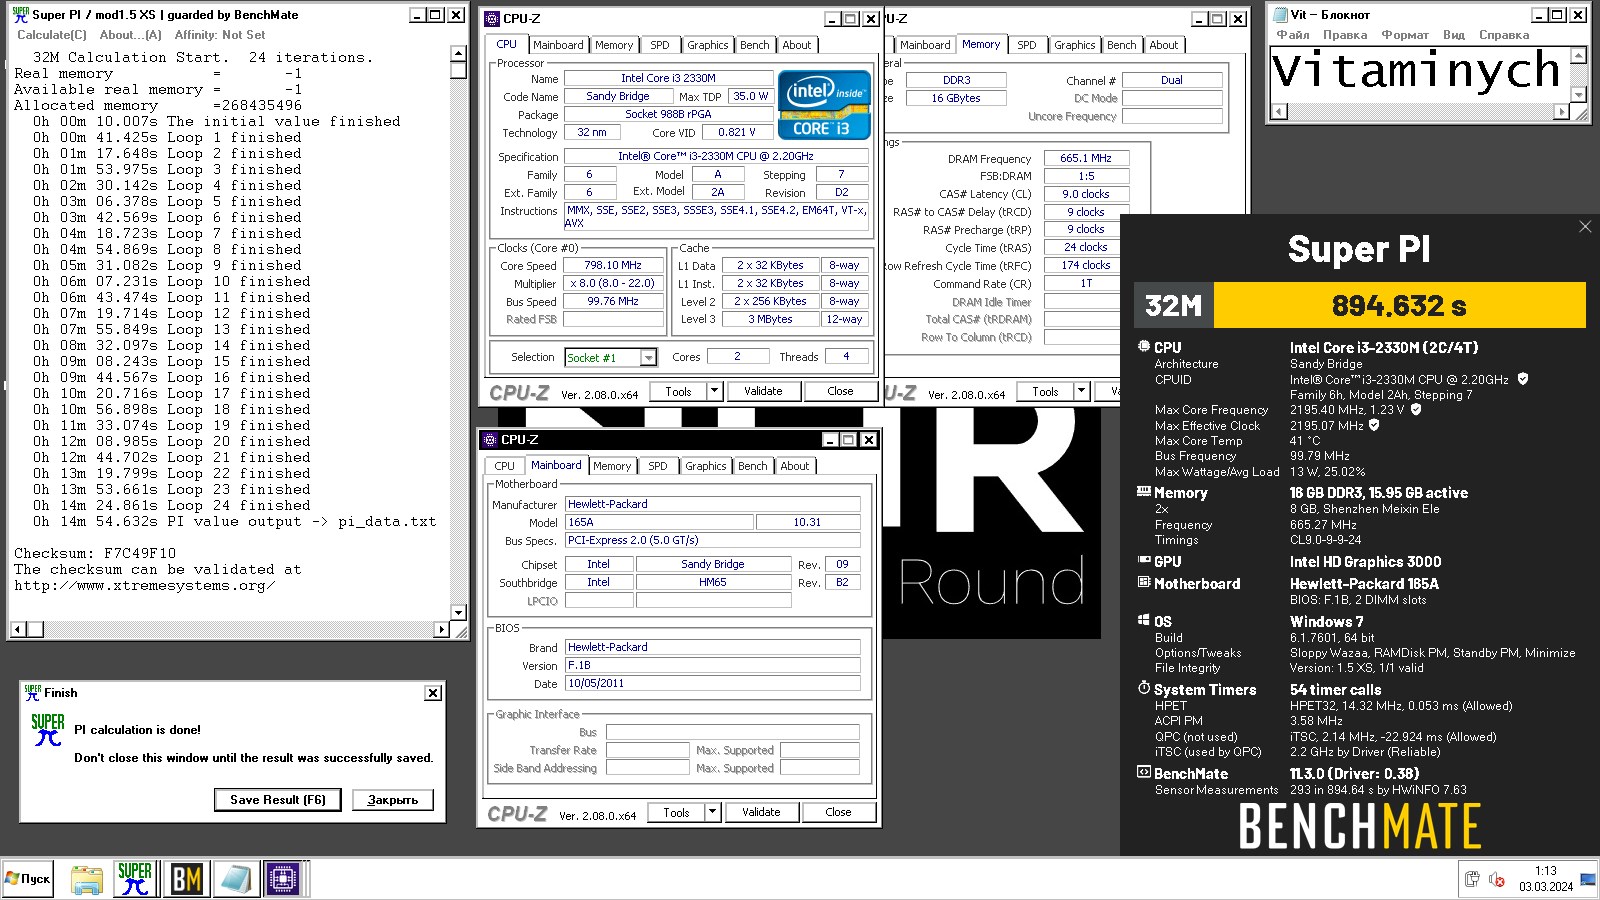Open the Notepad taskbar icon
The width and height of the screenshot is (1600, 900).
[x=236, y=879]
